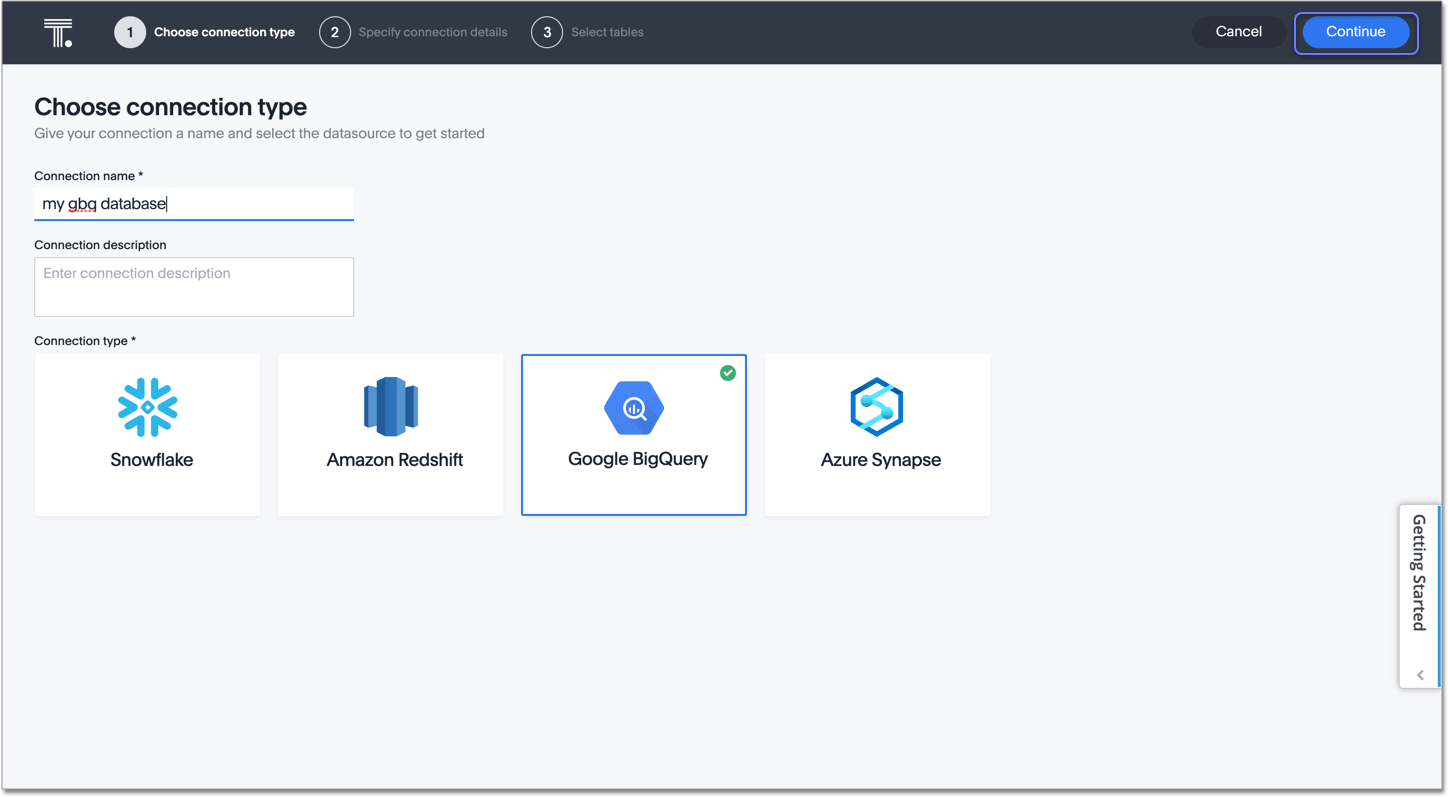Pick the Azure Synapse icon
This screenshot has width=1448, height=797.
coord(877,407)
